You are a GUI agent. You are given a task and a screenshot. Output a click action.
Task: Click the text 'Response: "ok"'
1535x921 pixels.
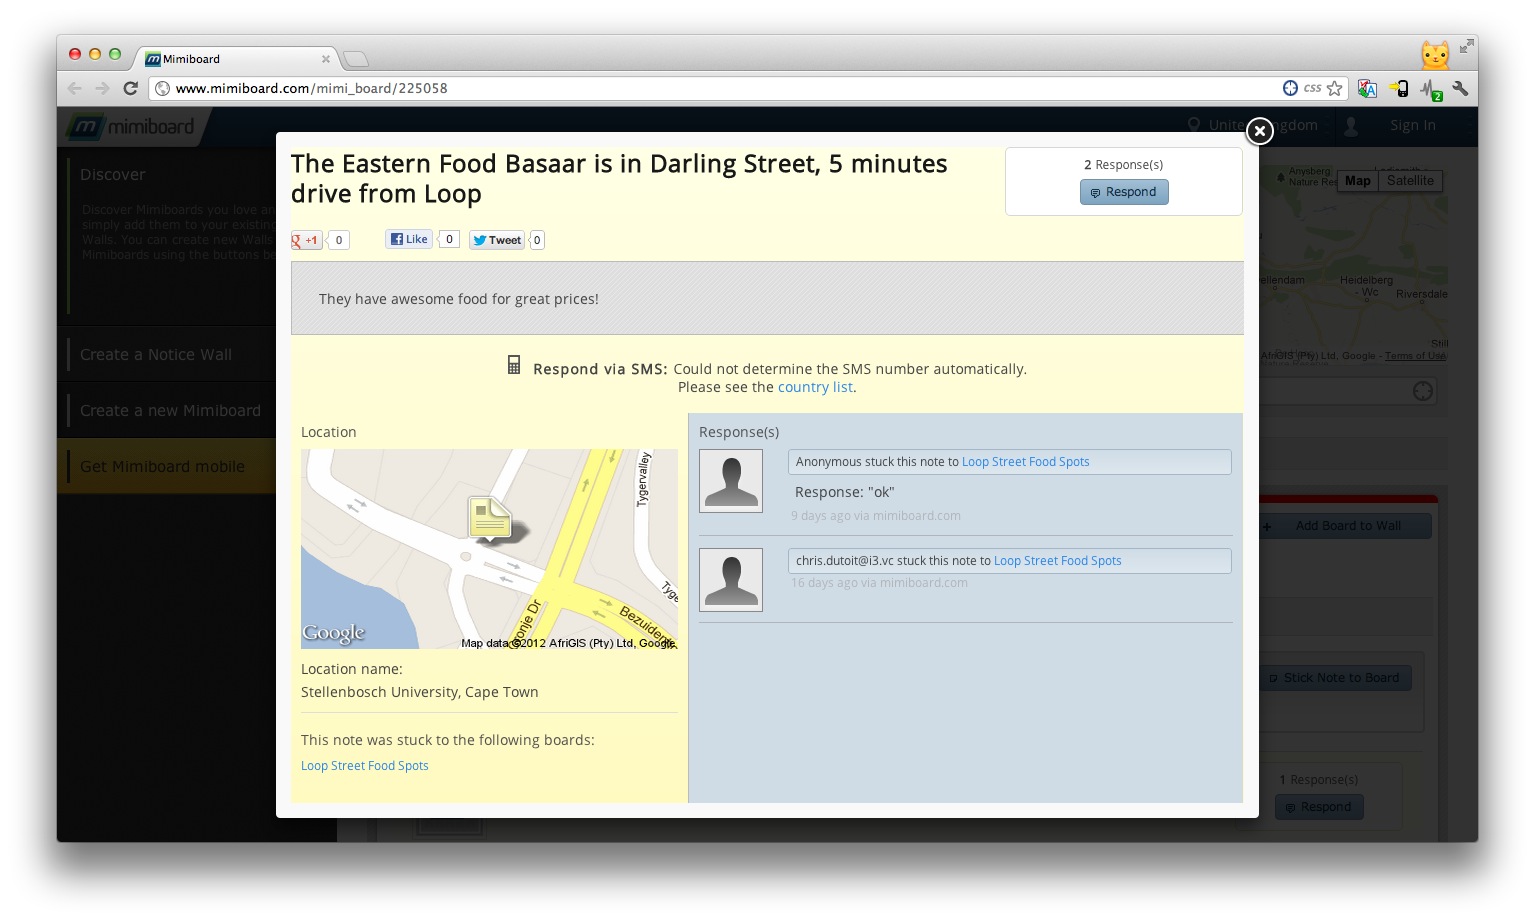coord(845,492)
